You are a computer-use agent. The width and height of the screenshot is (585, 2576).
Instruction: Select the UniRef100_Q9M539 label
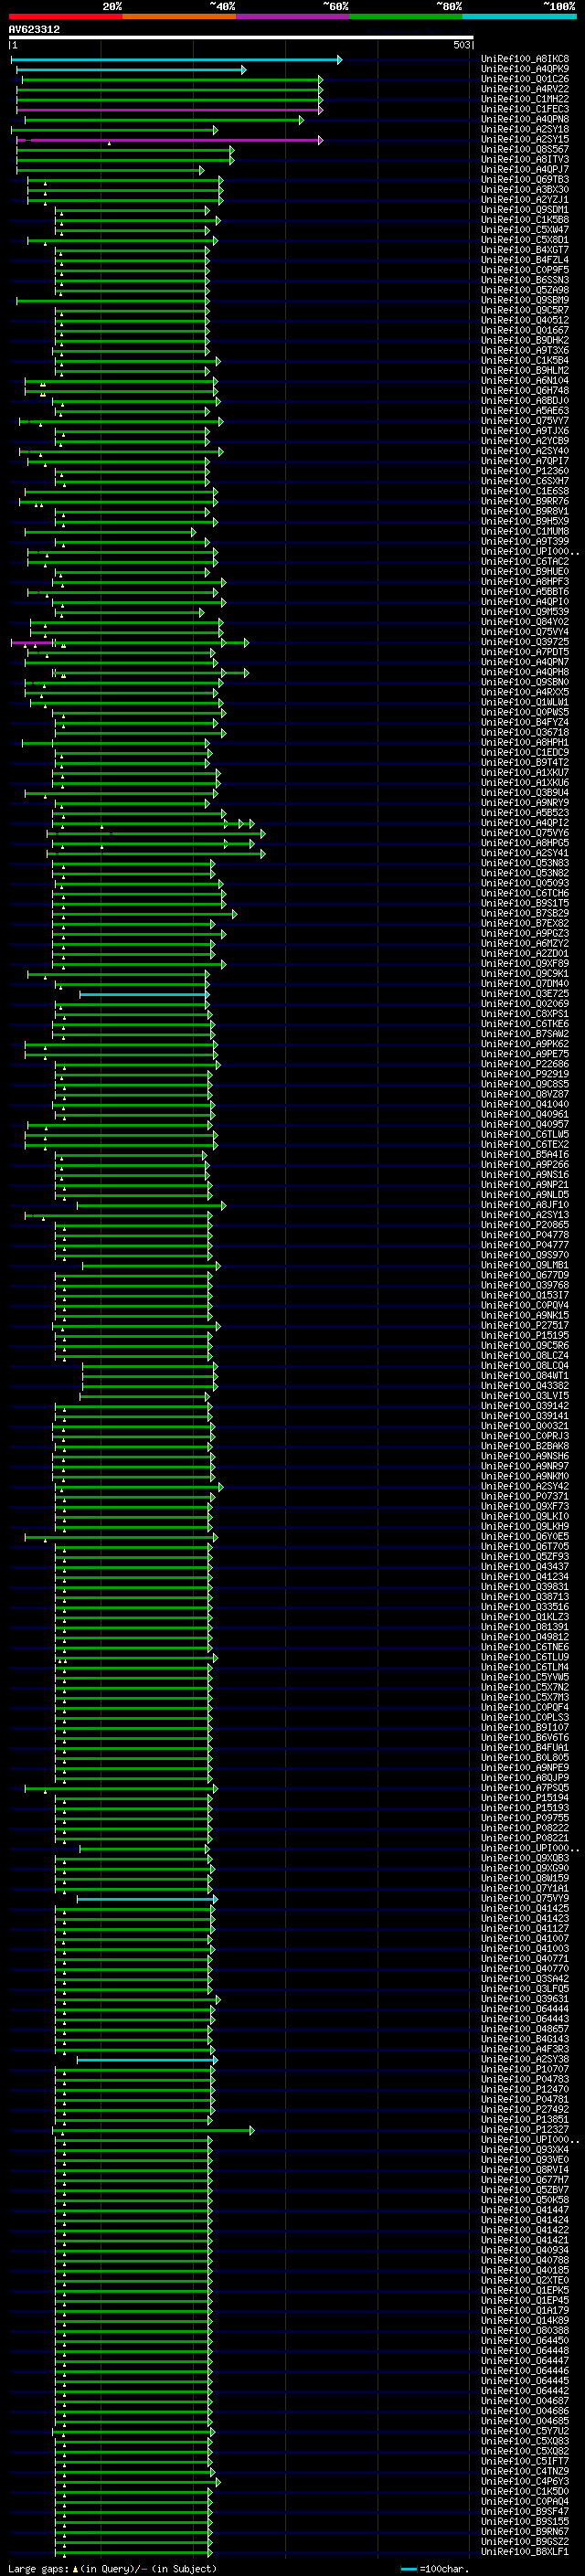[525, 611]
